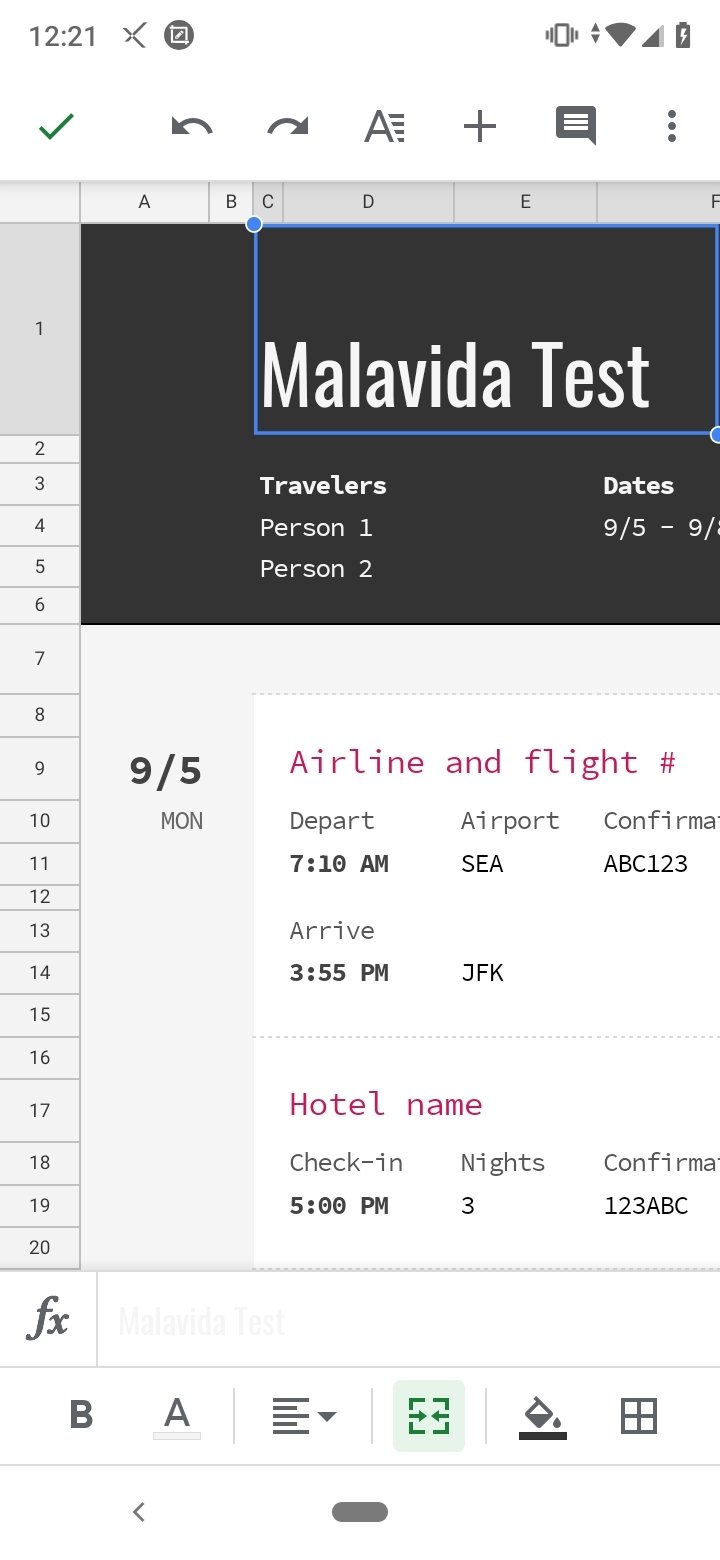
Task: Toggle merge cells button
Action: coord(429,1415)
